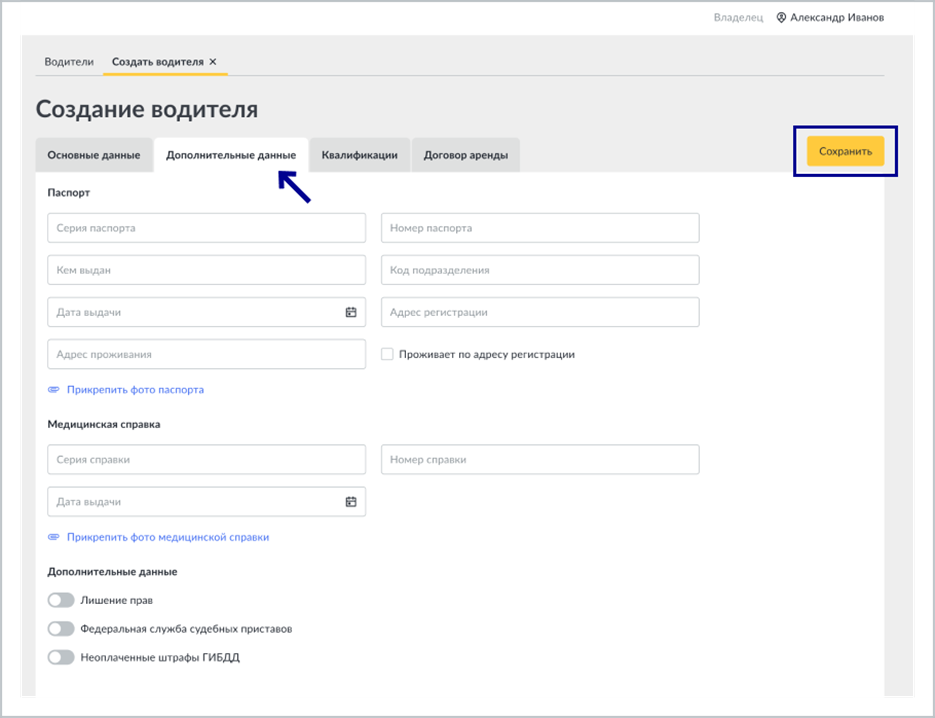The width and height of the screenshot is (935, 718).
Task: Open calendar icon in medical certificate date
Action: (x=351, y=502)
